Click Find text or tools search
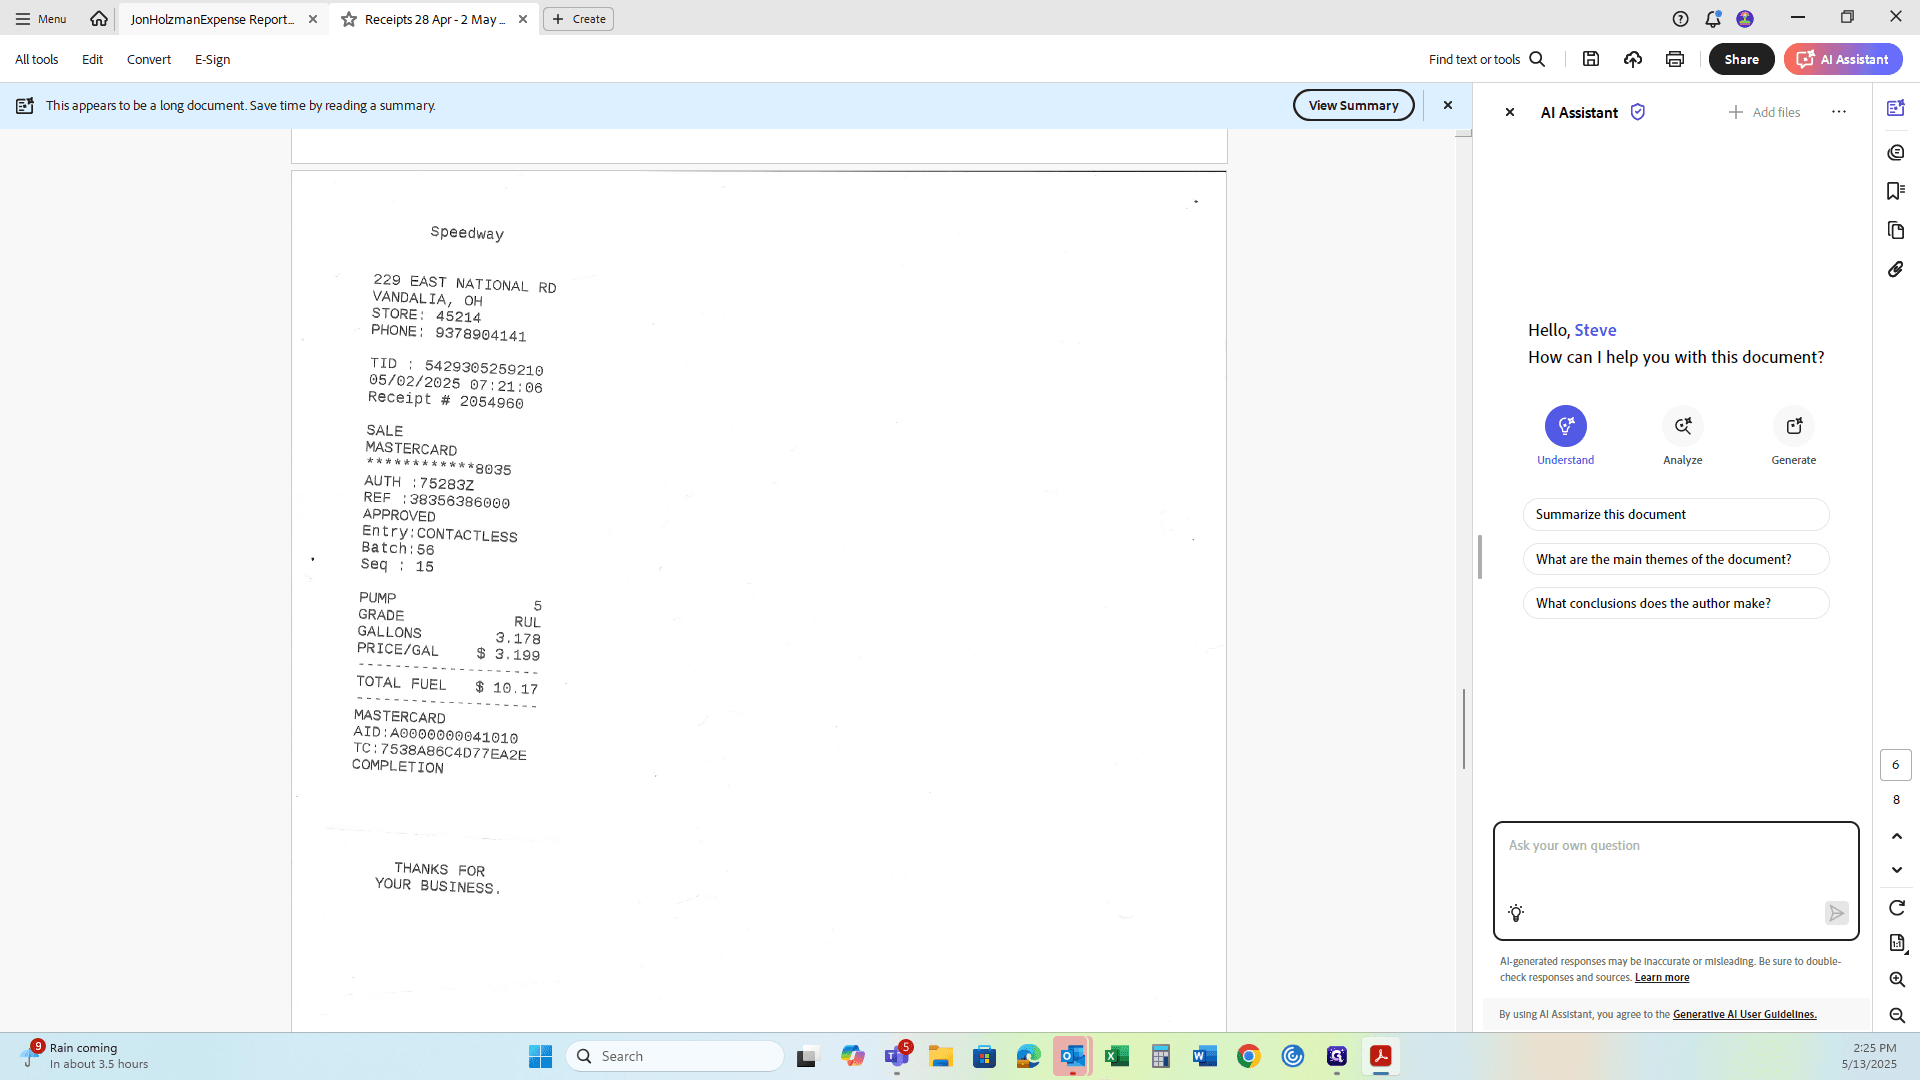Viewport: 1920px width, 1080px height. pyautogui.click(x=1487, y=60)
